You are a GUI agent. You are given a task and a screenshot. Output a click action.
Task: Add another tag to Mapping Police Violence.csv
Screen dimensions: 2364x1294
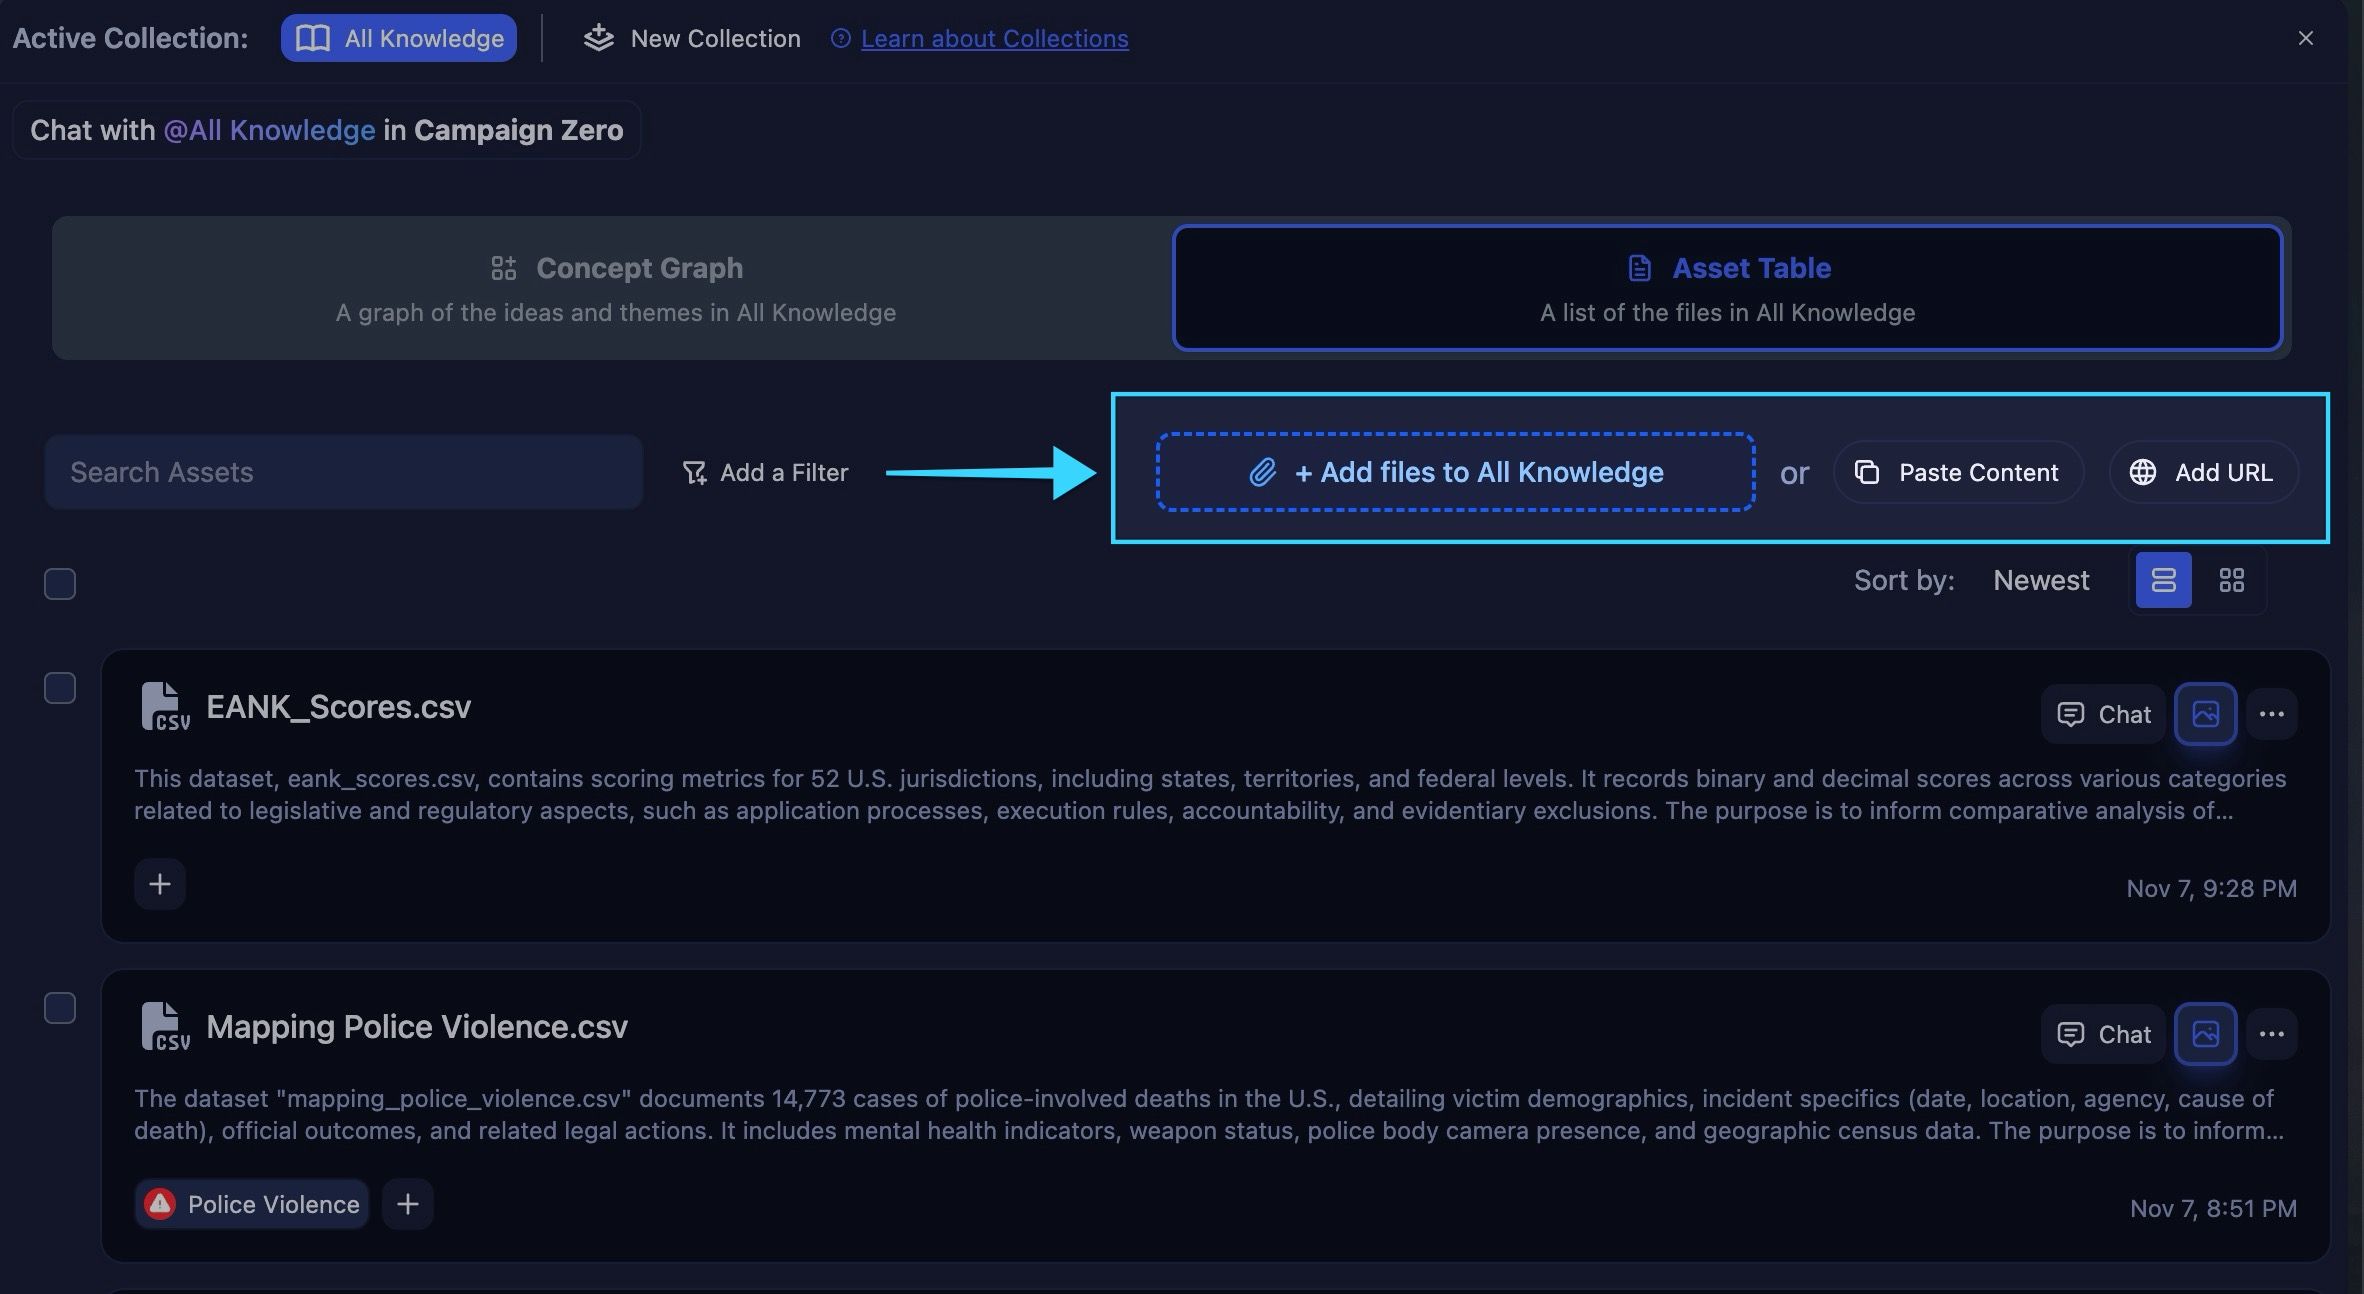tap(408, 1204)
